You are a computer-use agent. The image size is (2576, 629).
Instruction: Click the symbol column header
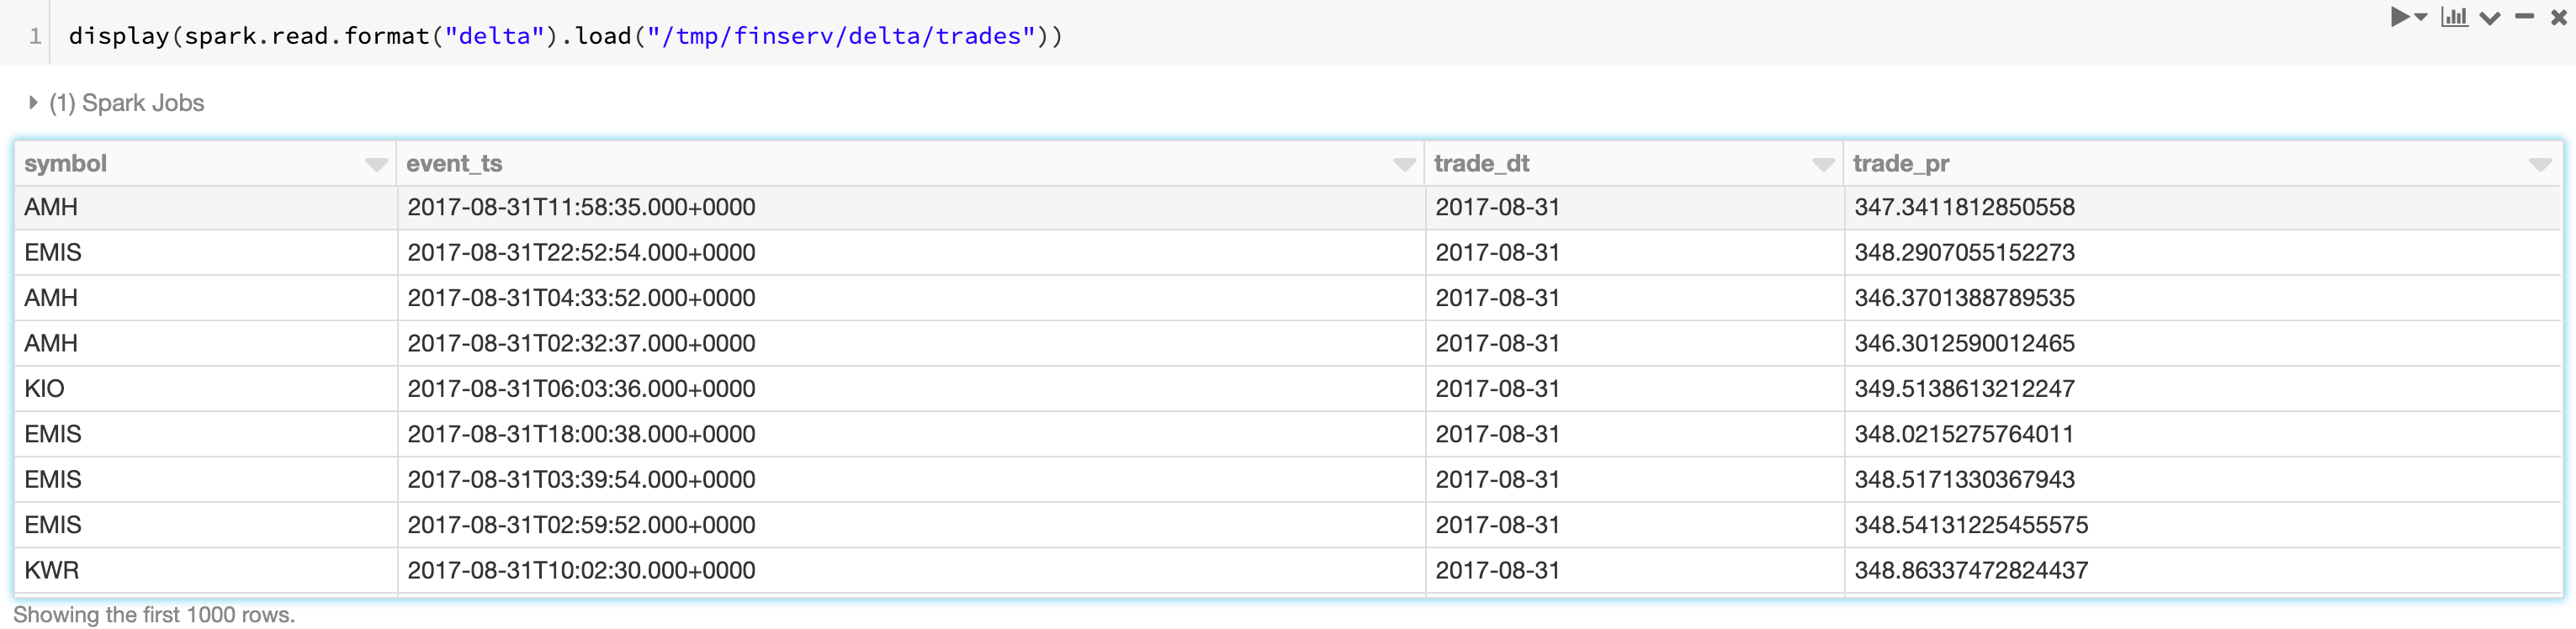pyautogui.click(x=66, y=164)
